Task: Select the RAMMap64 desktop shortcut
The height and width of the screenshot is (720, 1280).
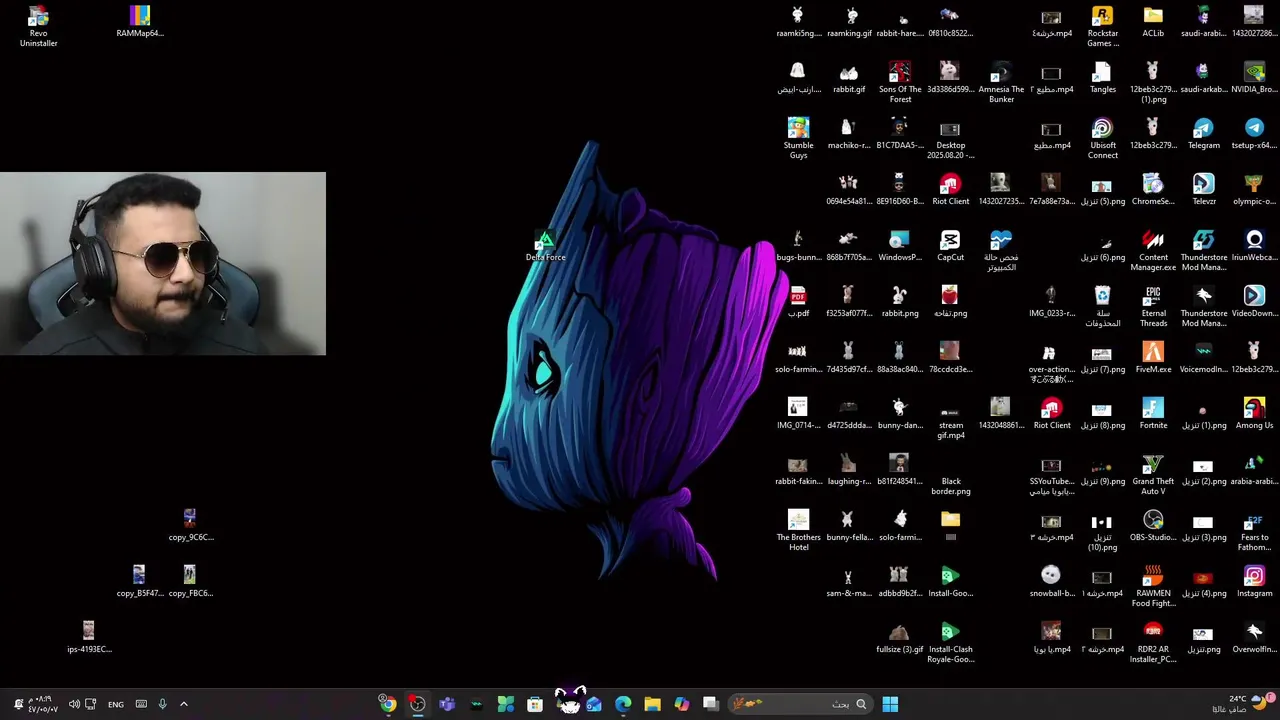Action: [x=140, y=21]
